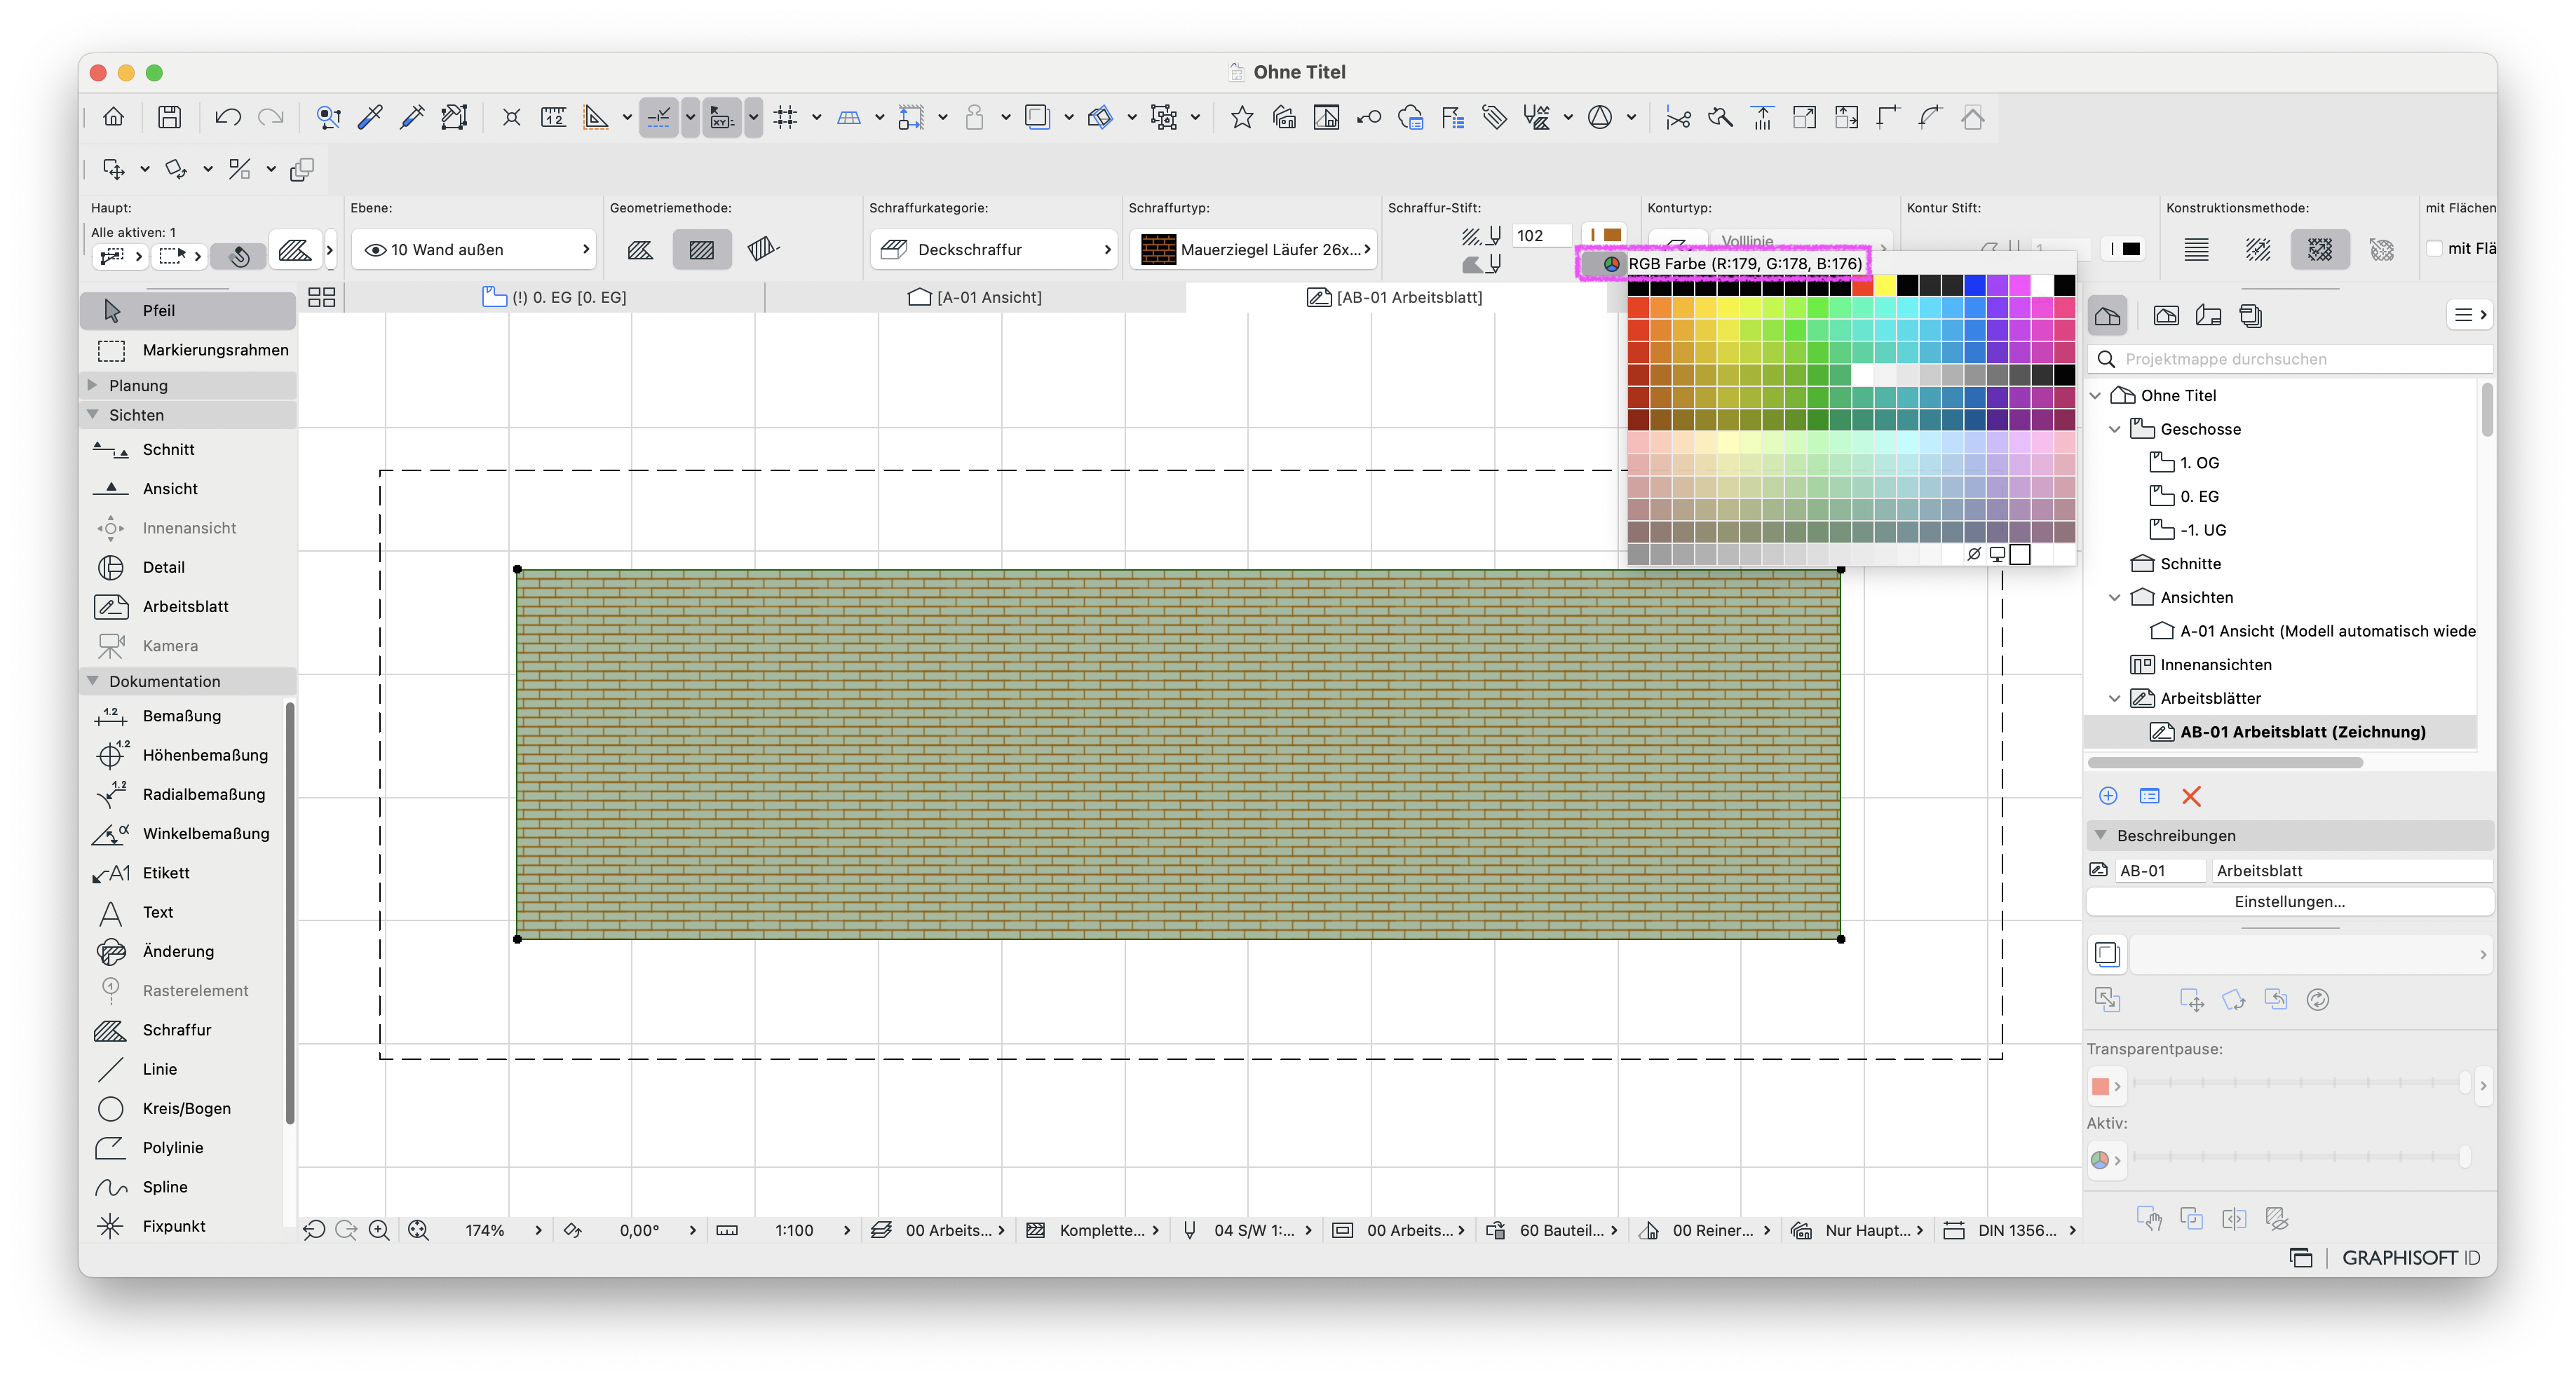This screenshot has height=1381, width=2576.
Task: Undo the last action
Action: pos(228,117)
